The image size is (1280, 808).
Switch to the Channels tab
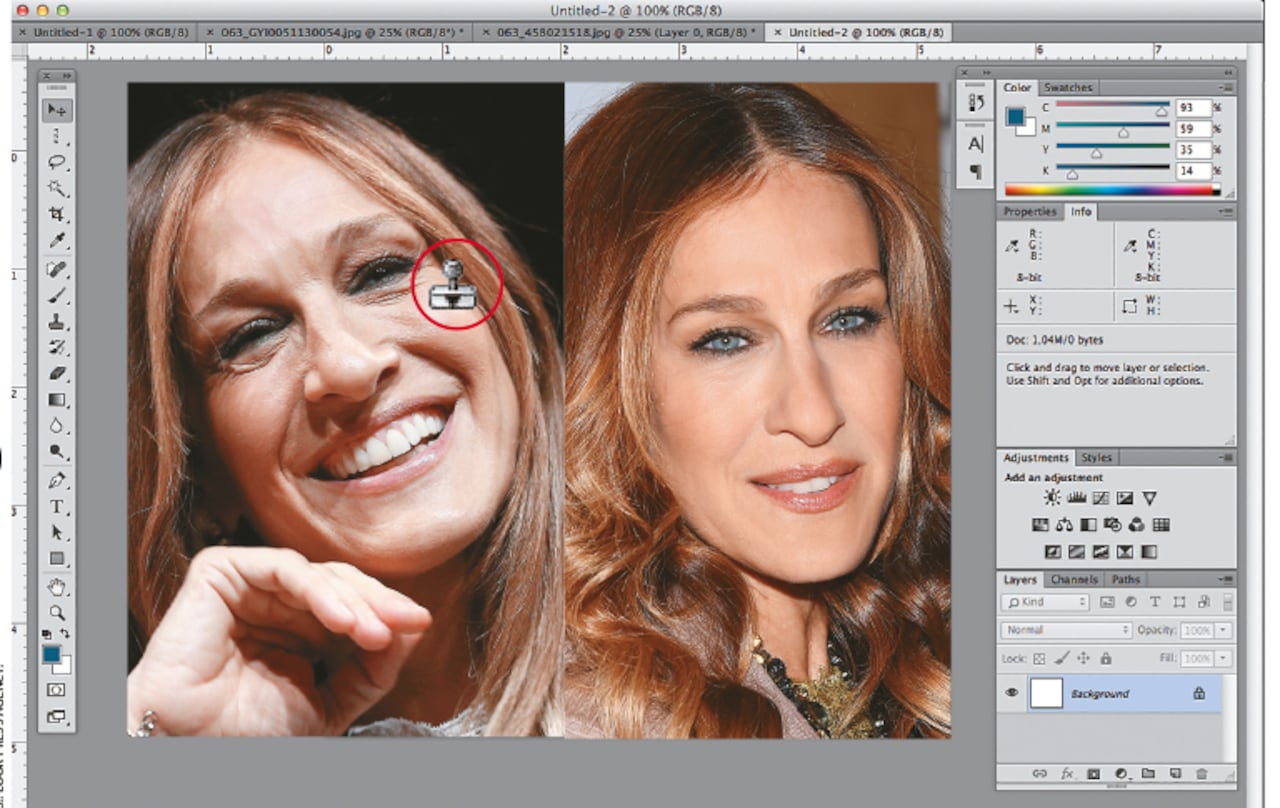pos(1074,579)
